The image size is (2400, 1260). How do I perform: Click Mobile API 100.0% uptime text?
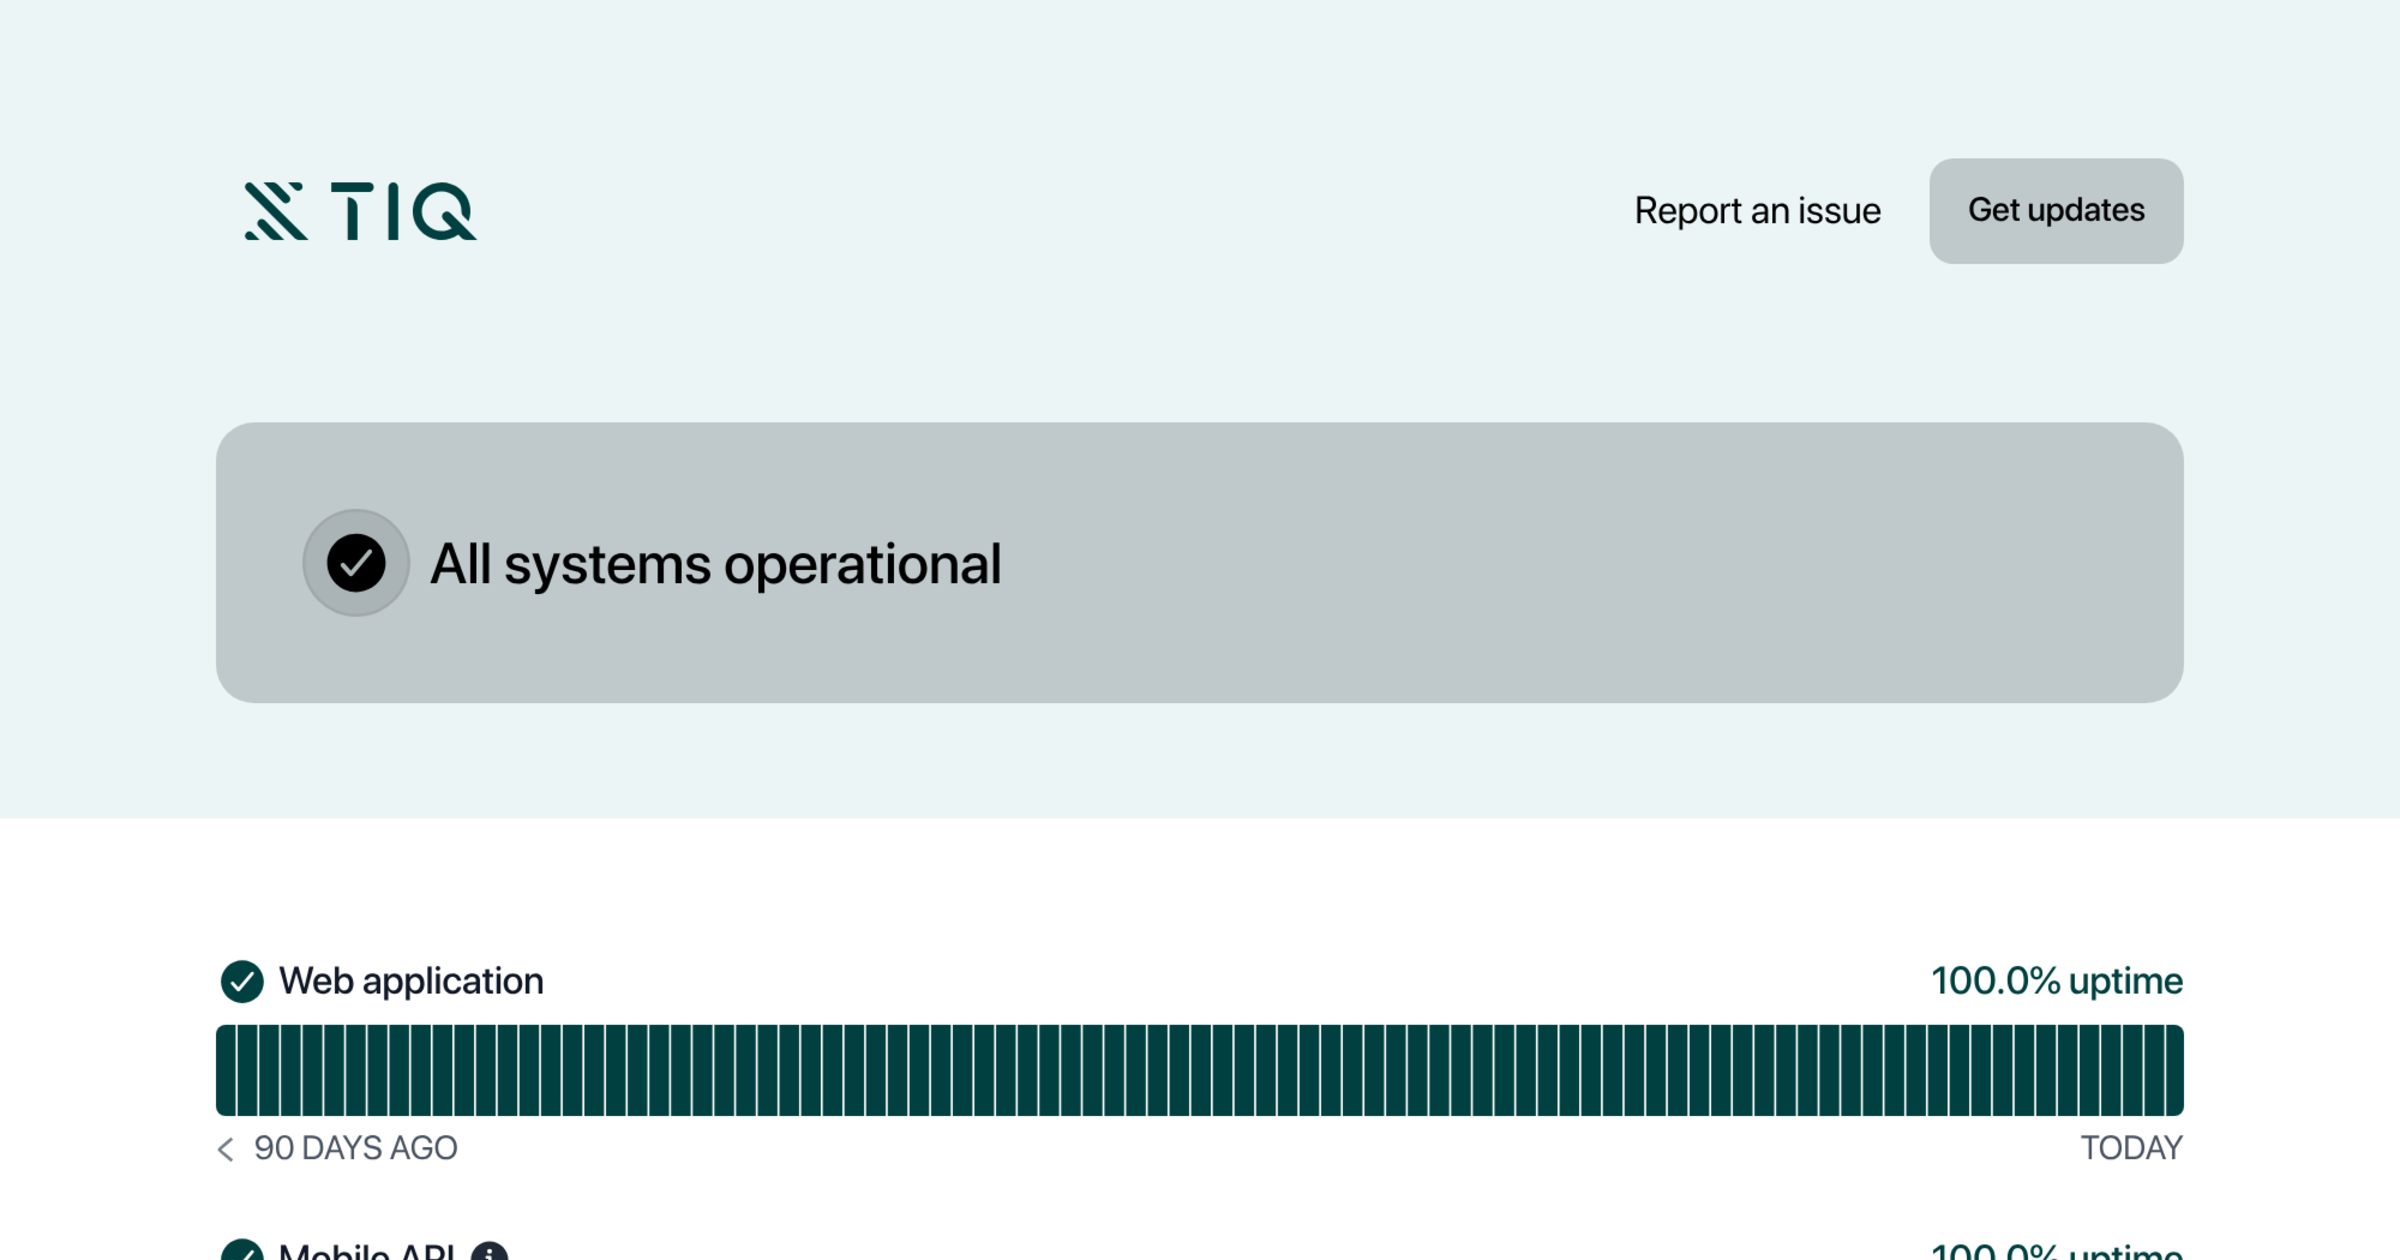pyautogui.click(x=2056, y=1253)
